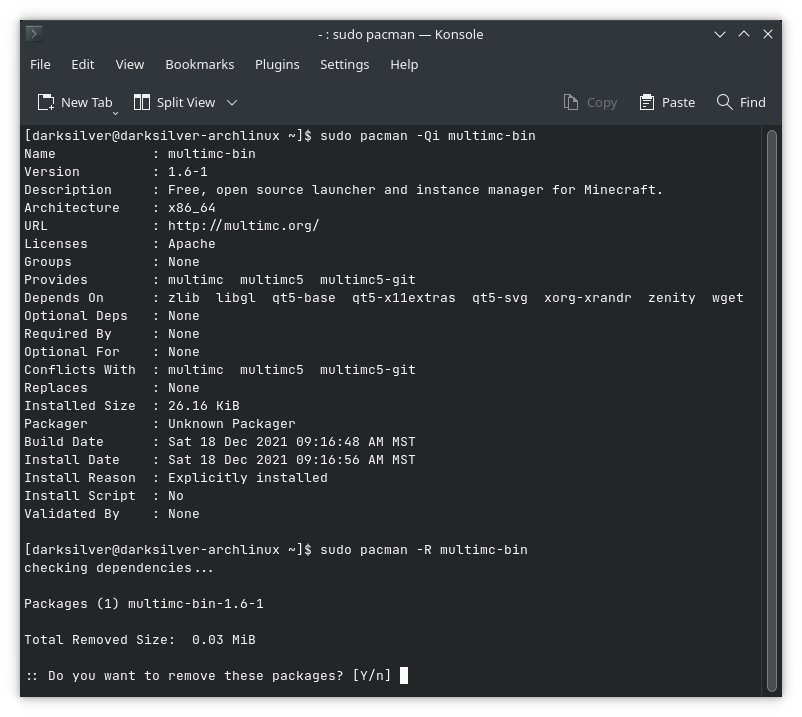802x717 pixels.
Task: Click the Split View icon
Action: [142, 101]
